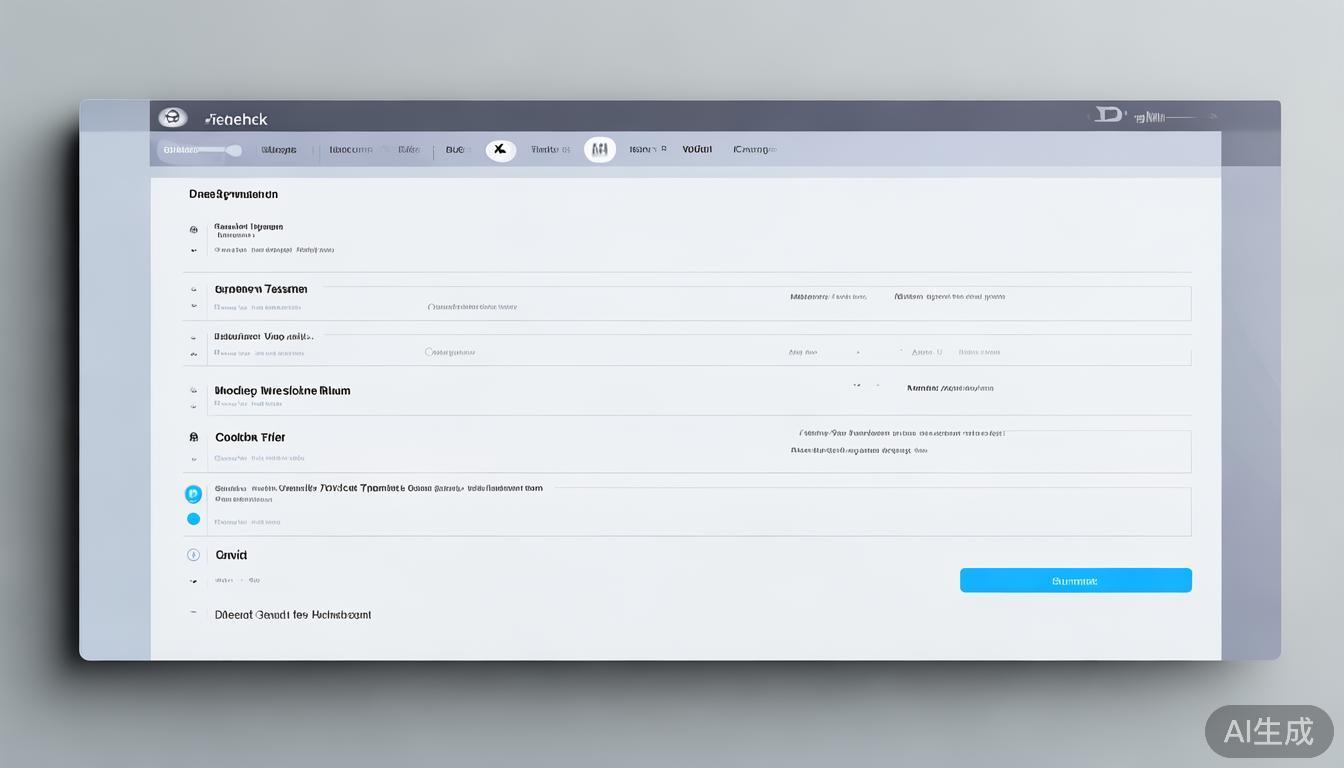
Task: Click the white circular X icon in toolbar
Action: [500, 150]
